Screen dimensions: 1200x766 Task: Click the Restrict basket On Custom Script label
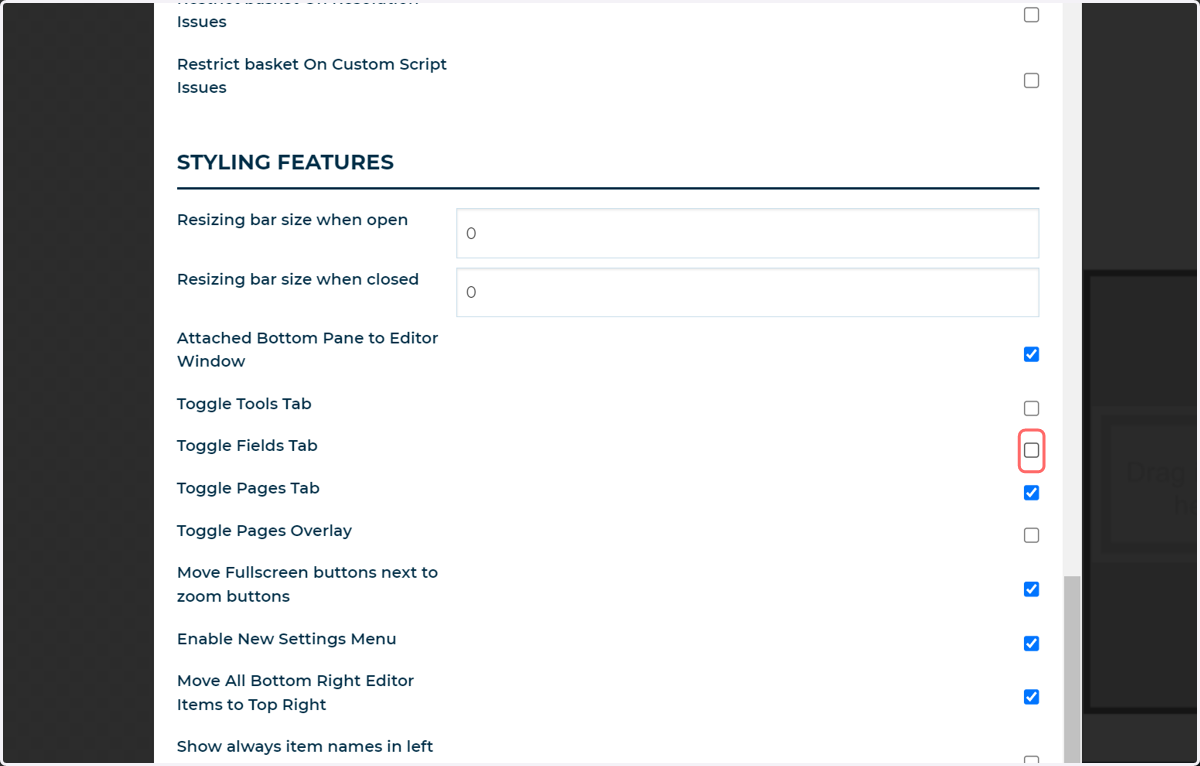(x=312, y=76)
